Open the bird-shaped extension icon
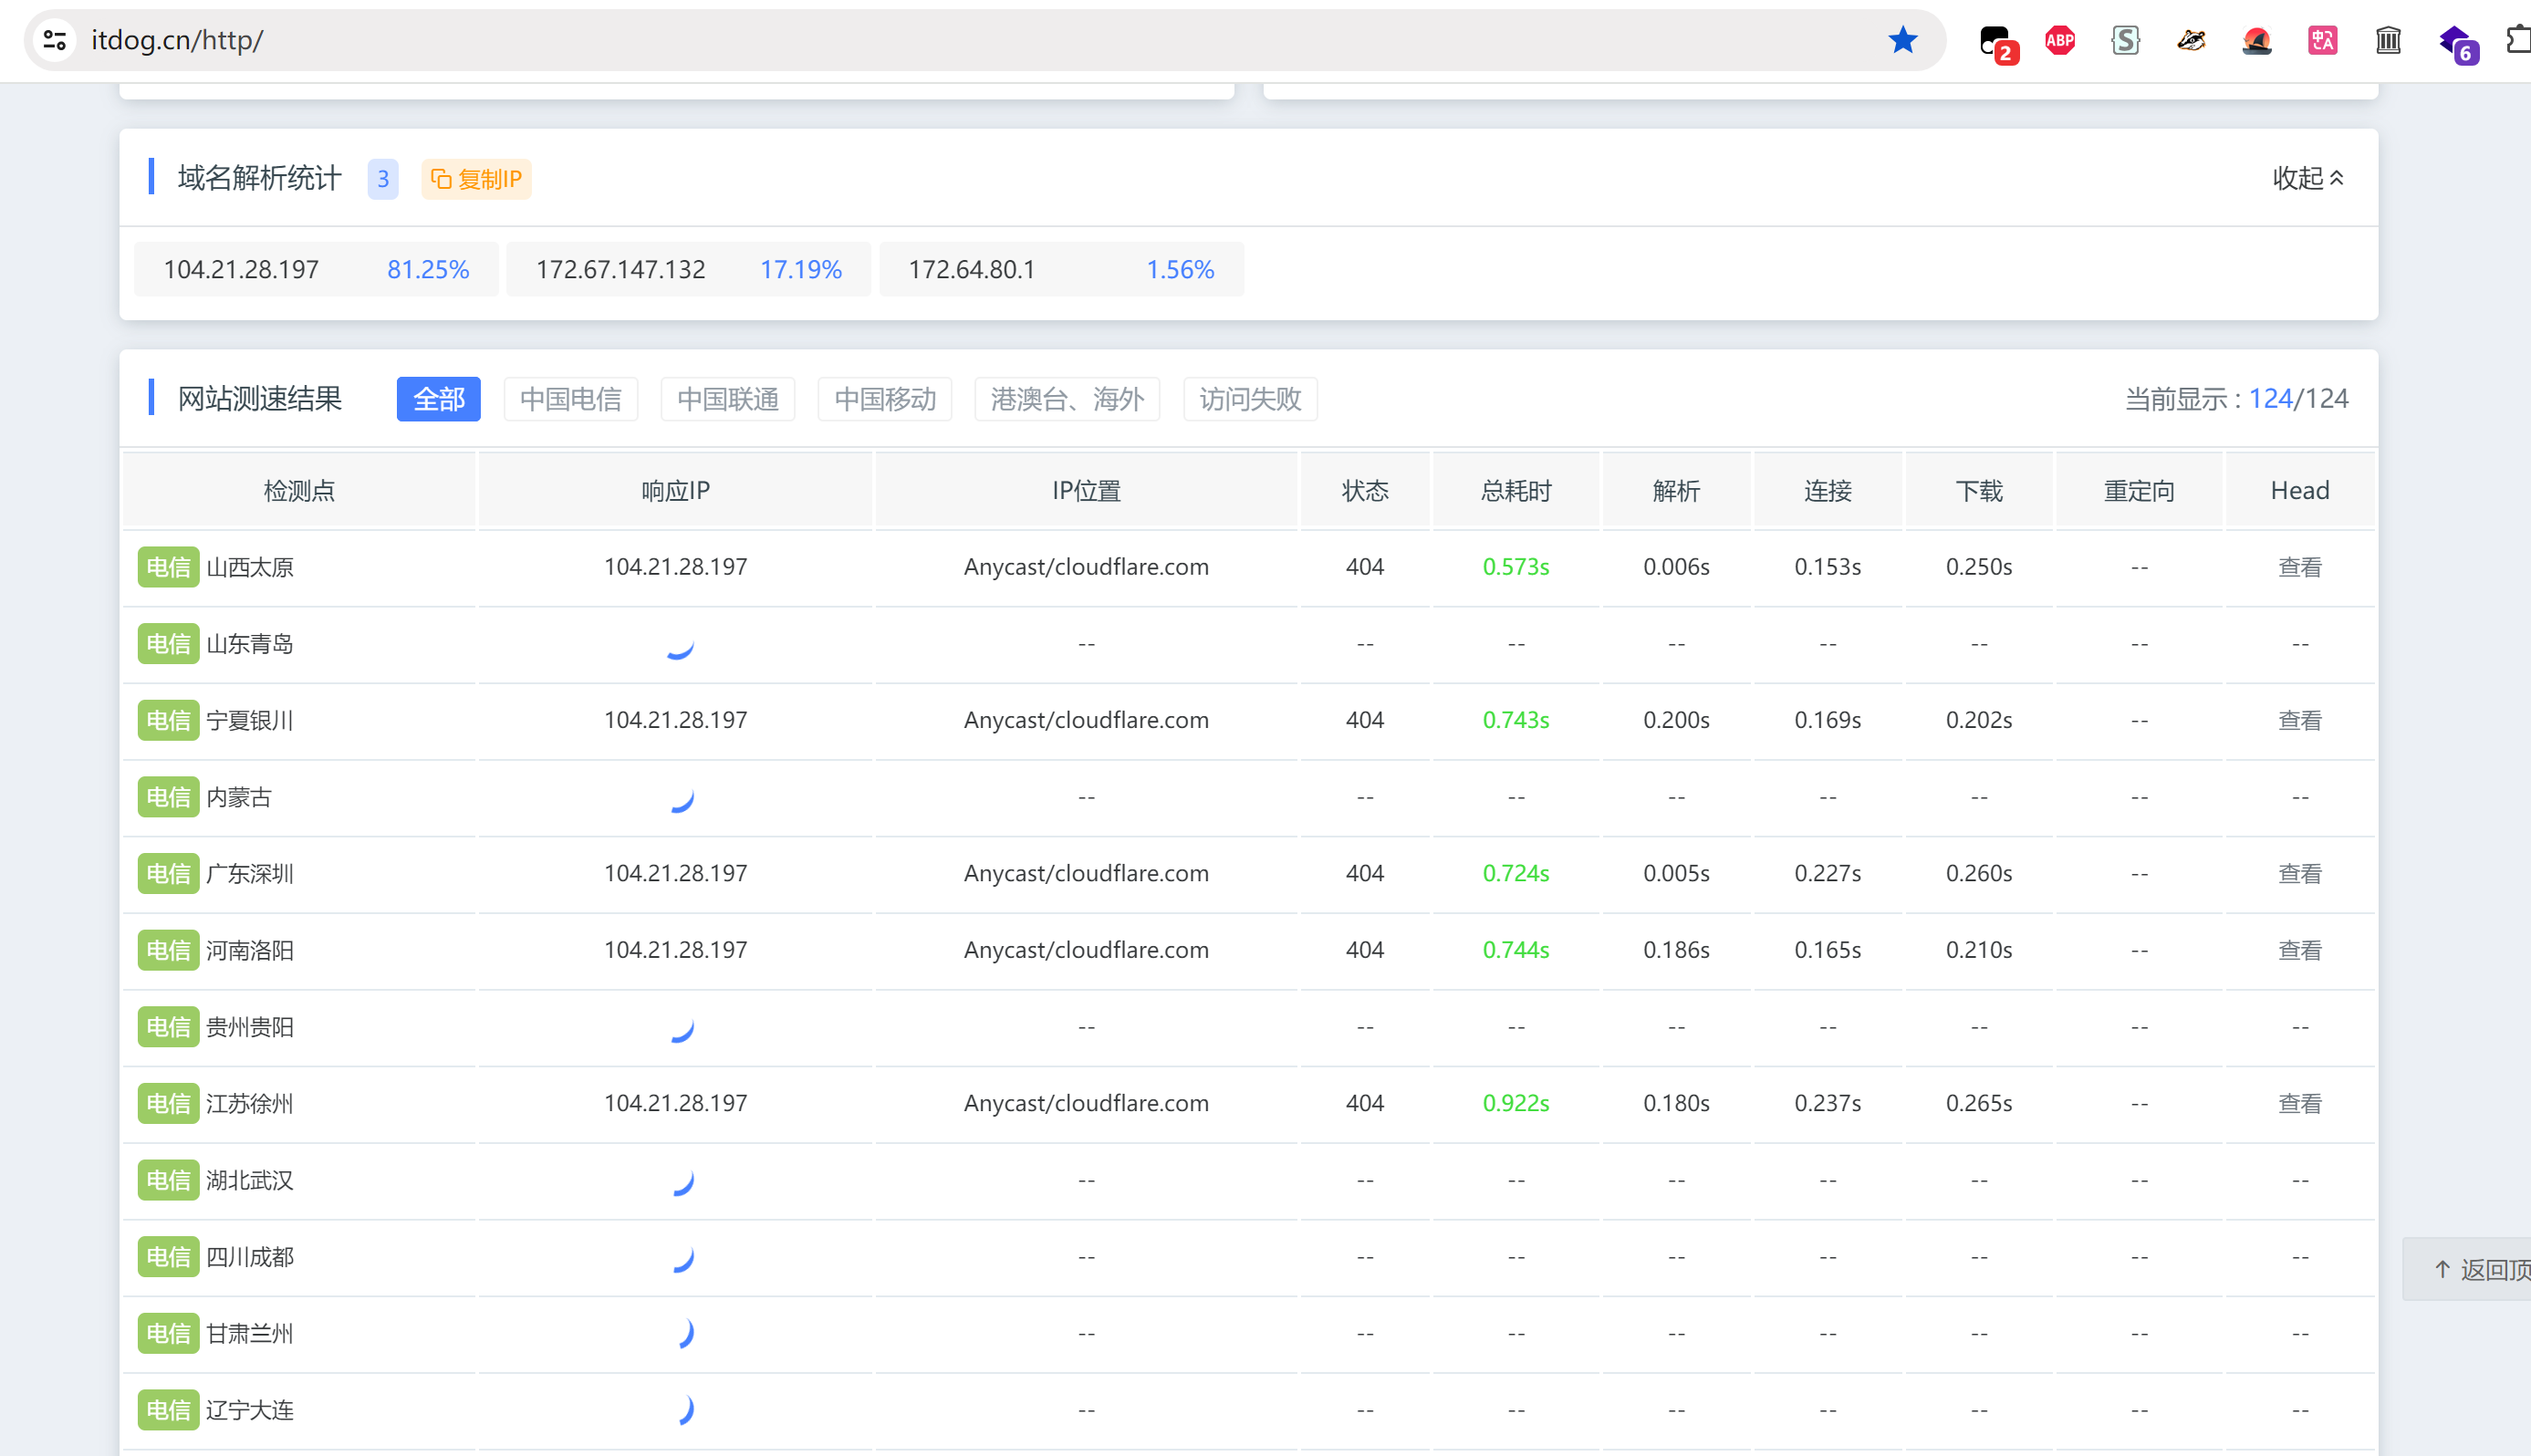Viewport: 2531px width, 1456px height. point(2191,40)
